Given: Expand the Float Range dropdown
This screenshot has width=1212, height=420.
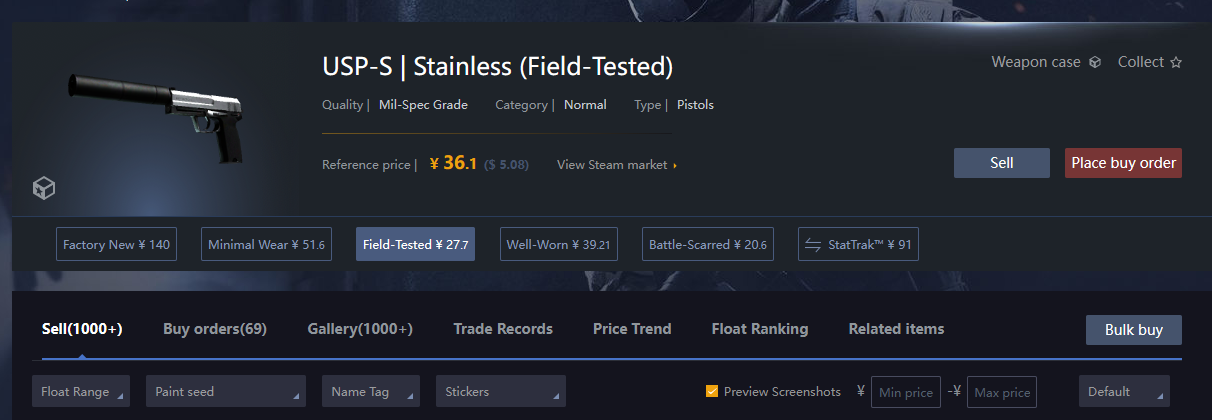Looking at the screenshot, I should point(81,392).
